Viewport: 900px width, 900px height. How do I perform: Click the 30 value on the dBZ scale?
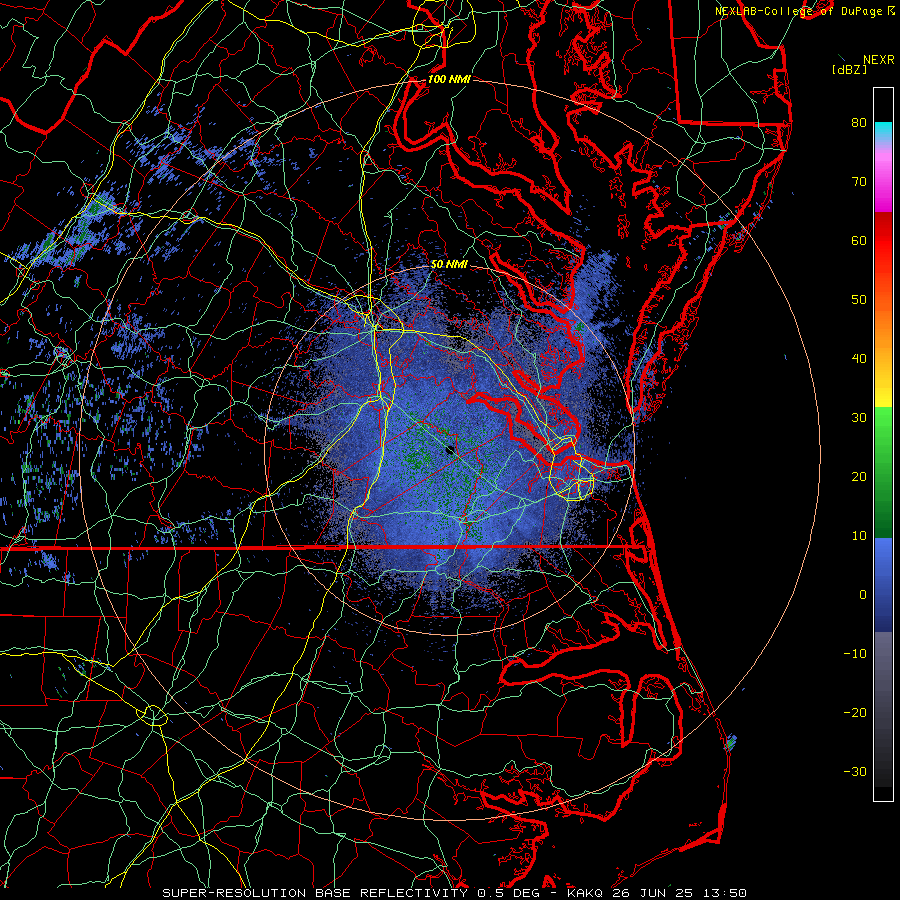(859, 417)
